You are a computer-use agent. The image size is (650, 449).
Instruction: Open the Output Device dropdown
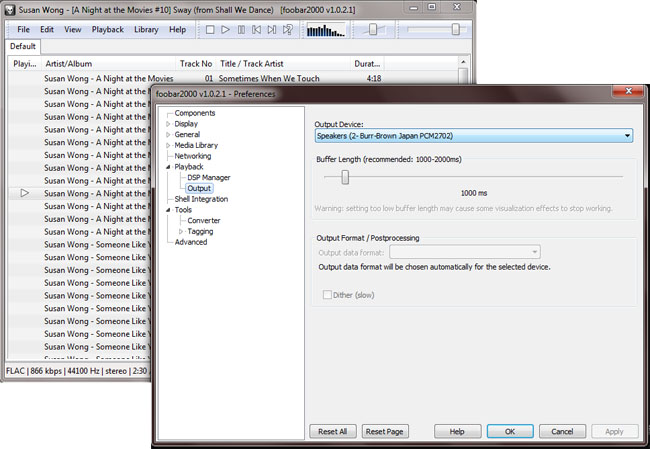pyautogui.click(x=473, y=136)
